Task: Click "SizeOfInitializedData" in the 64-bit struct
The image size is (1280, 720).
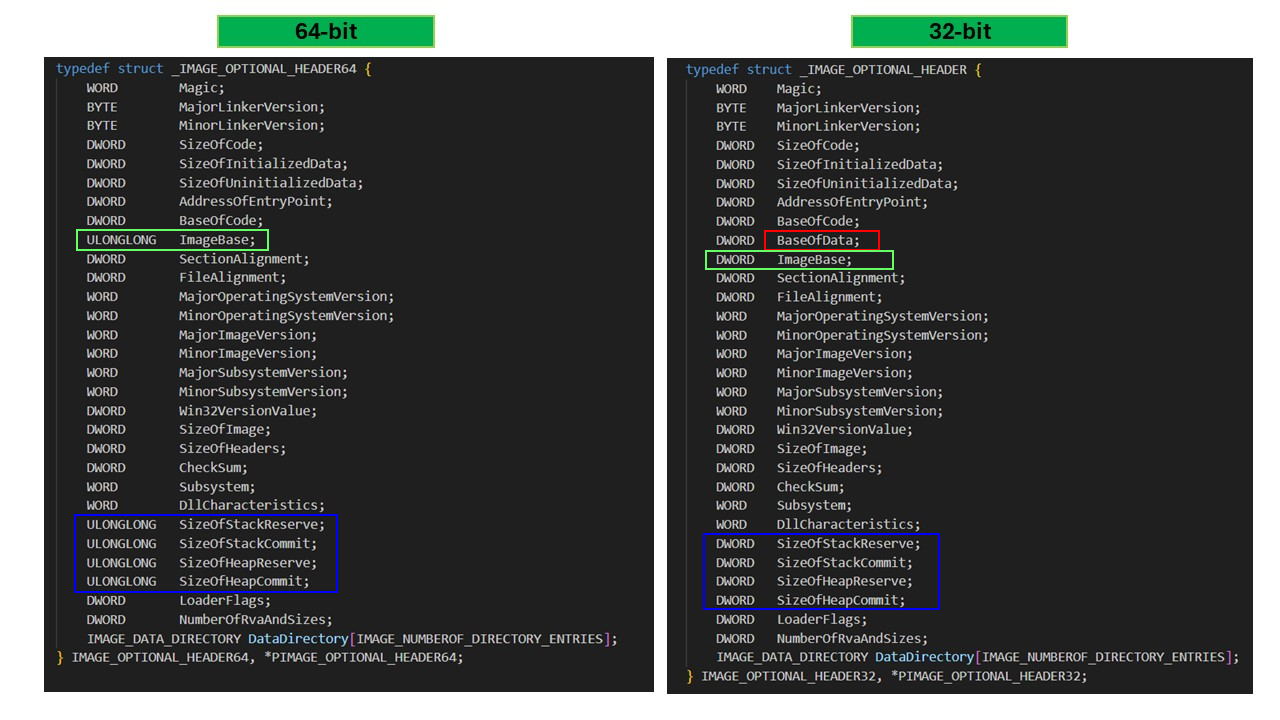Action: (x=260, y=164)
